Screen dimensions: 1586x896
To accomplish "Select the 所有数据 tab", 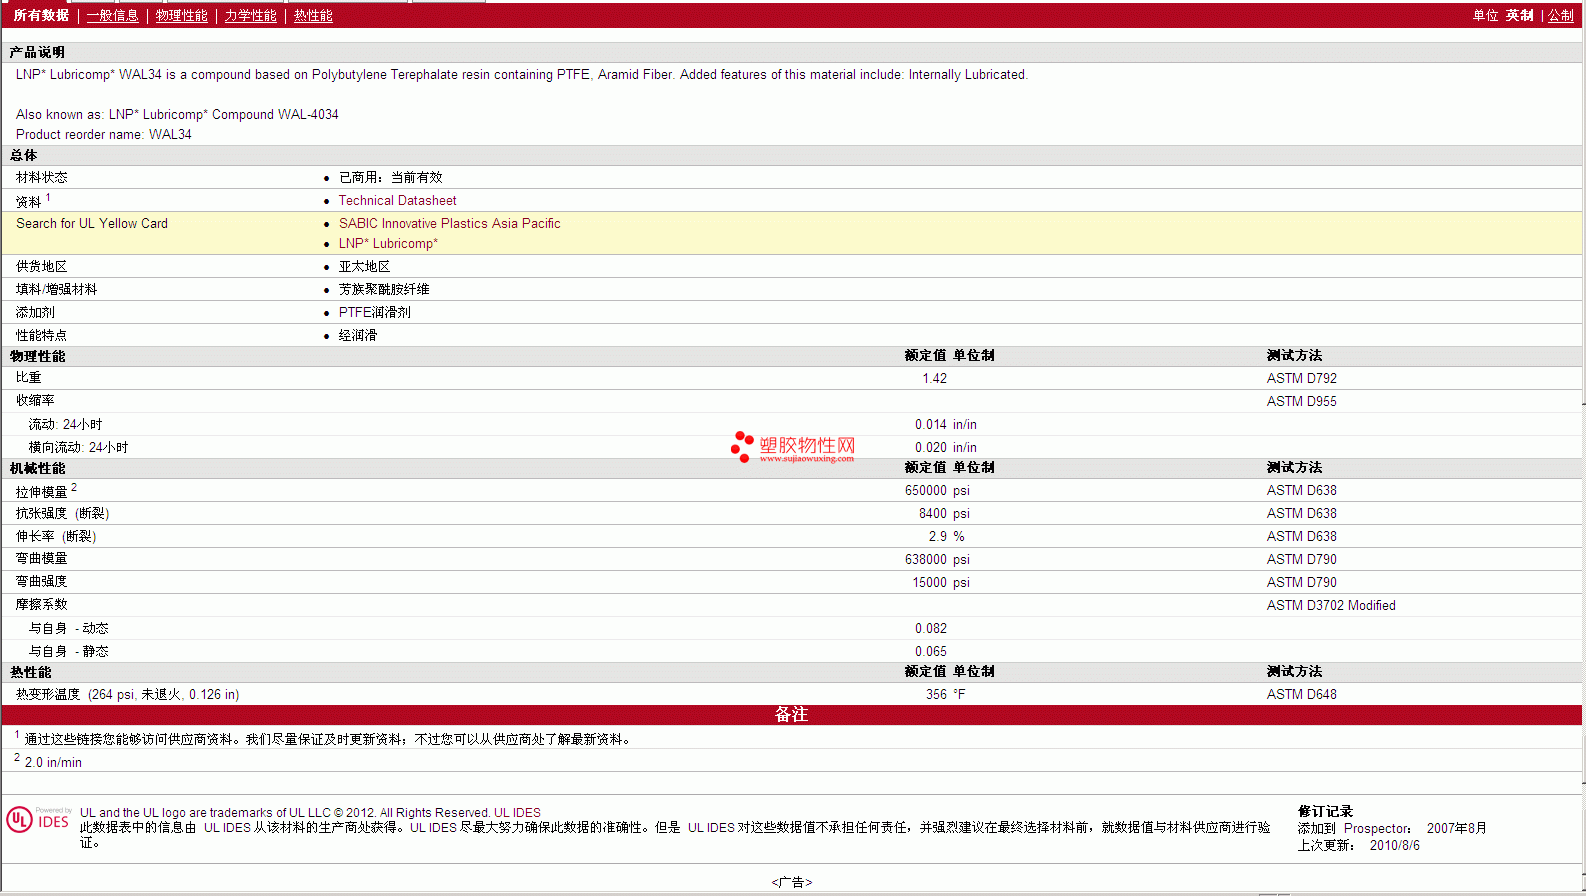I will [41, 15].
